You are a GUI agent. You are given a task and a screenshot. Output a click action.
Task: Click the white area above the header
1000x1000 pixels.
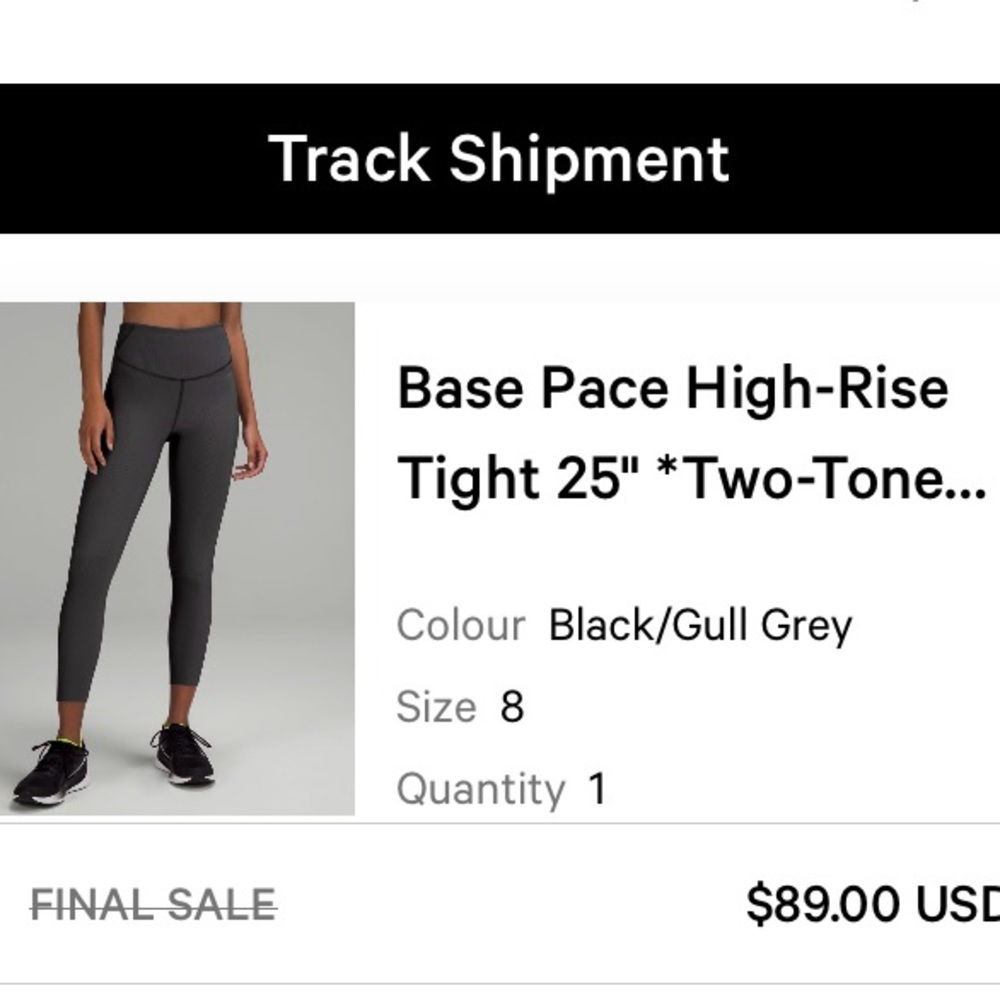(500, 42)
